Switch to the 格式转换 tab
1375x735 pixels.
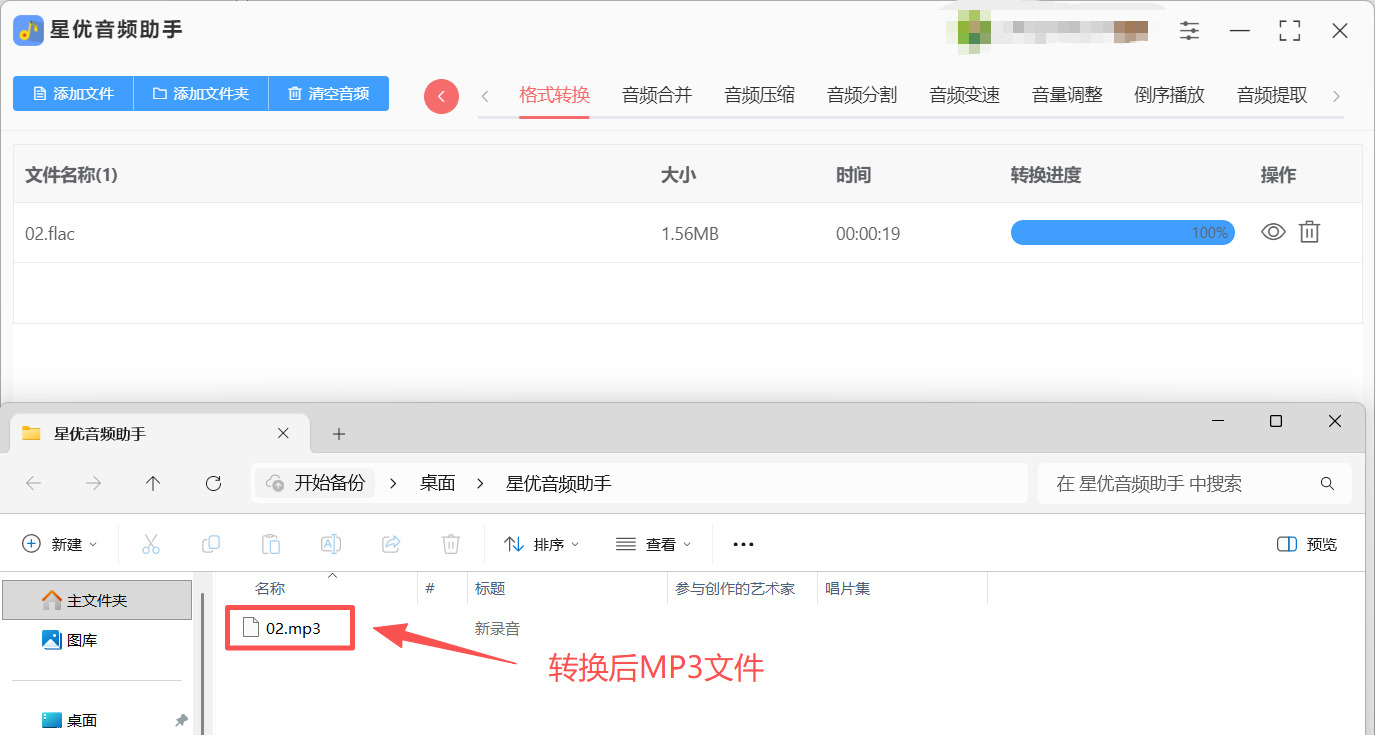tap(554, 95)
